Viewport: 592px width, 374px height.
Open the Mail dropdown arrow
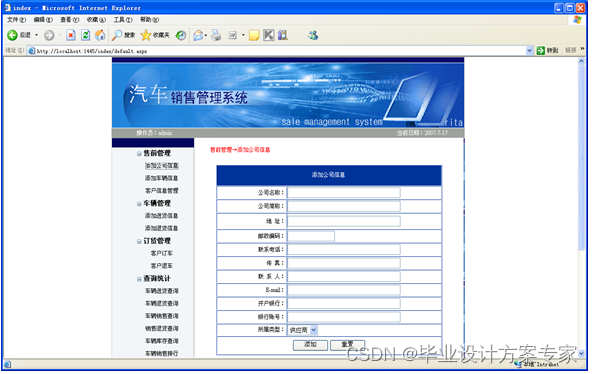206,35
